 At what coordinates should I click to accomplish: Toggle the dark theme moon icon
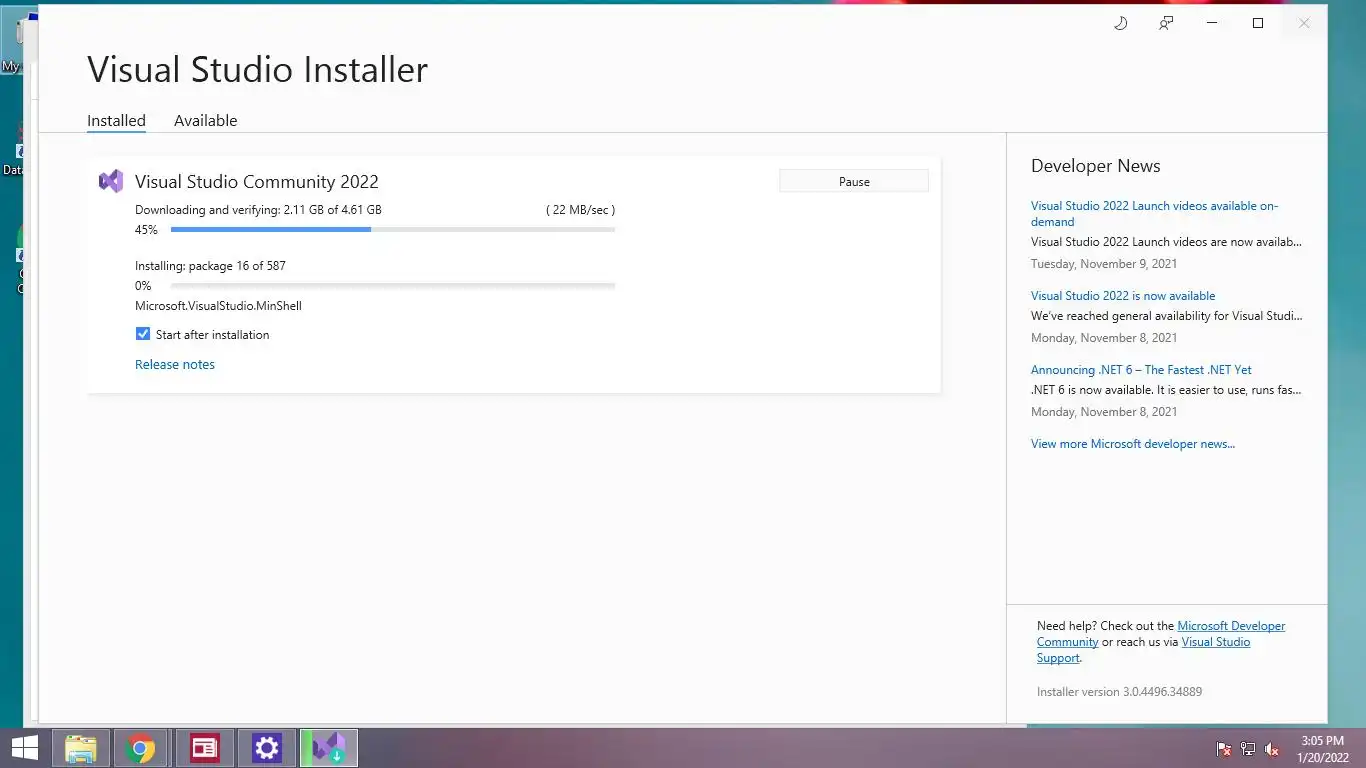pos(1120,23)
